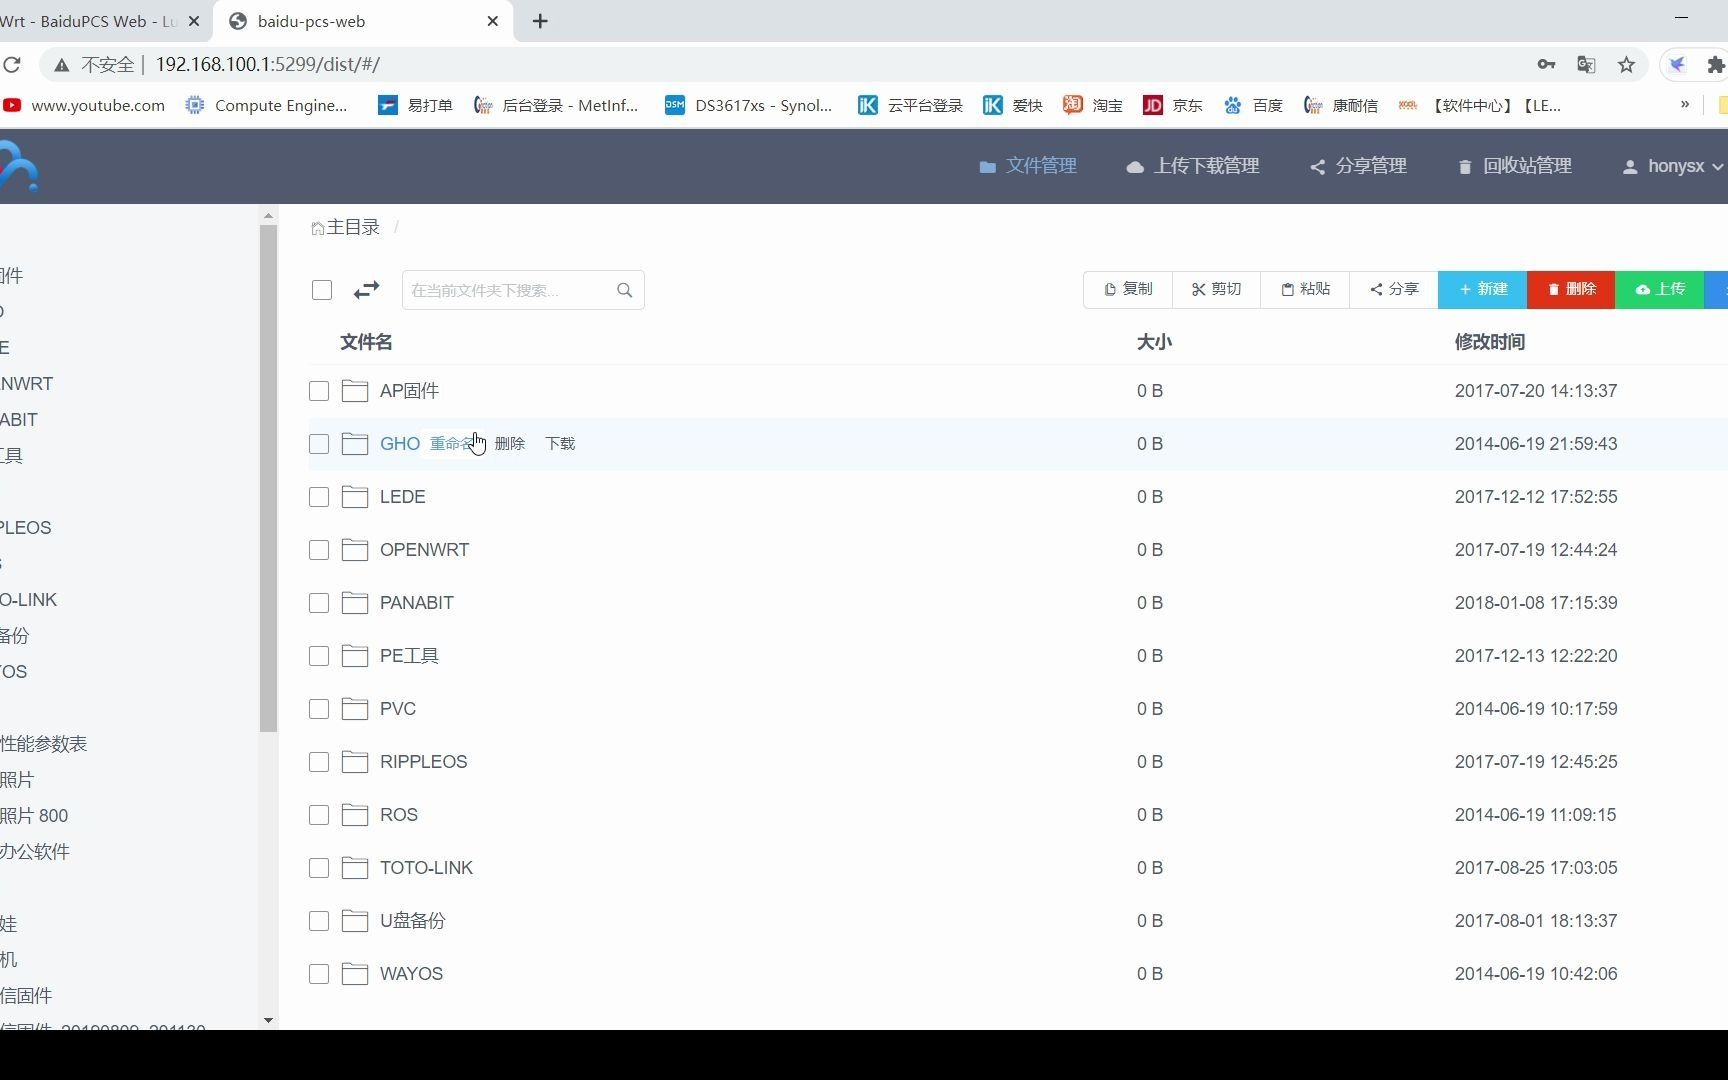Check the PANABIT row checkbox

pos(319,603)
